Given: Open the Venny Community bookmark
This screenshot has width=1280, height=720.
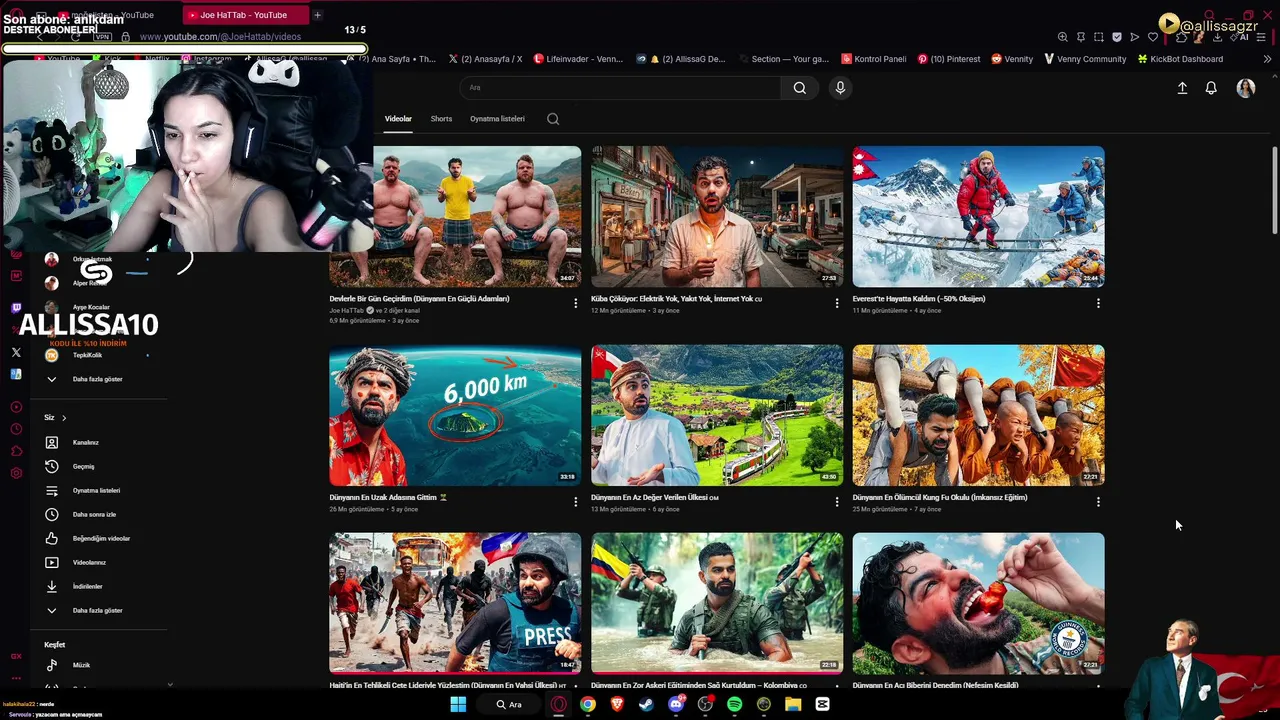Looking at the screenshot, I should coord(1085,59).
